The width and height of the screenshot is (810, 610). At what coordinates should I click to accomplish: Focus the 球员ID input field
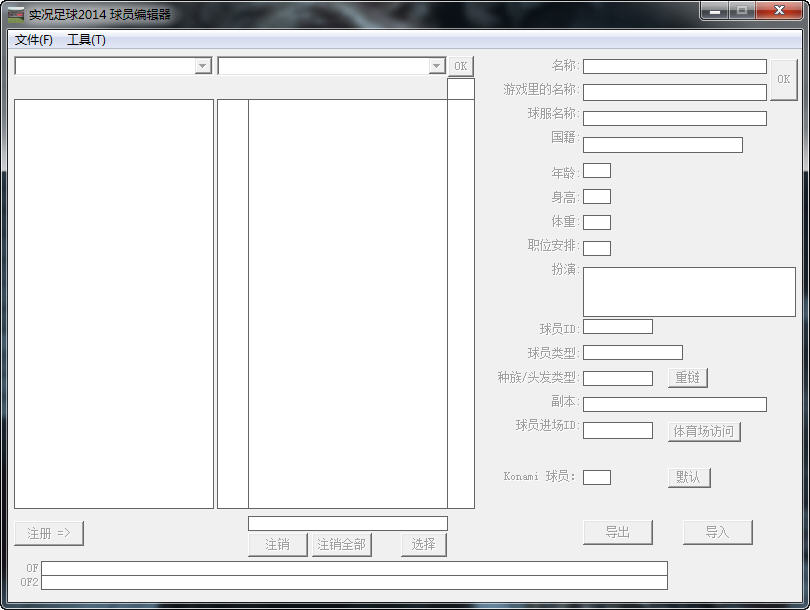click(618, 326)
